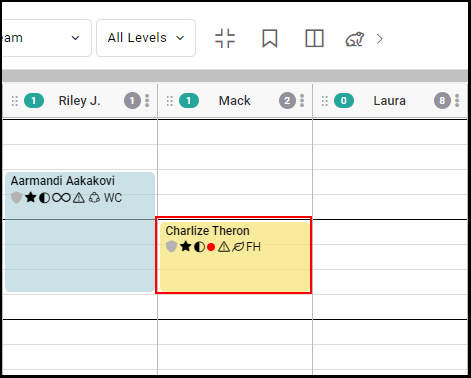Click the red dot on Charlize Theron card

[211, 247]
